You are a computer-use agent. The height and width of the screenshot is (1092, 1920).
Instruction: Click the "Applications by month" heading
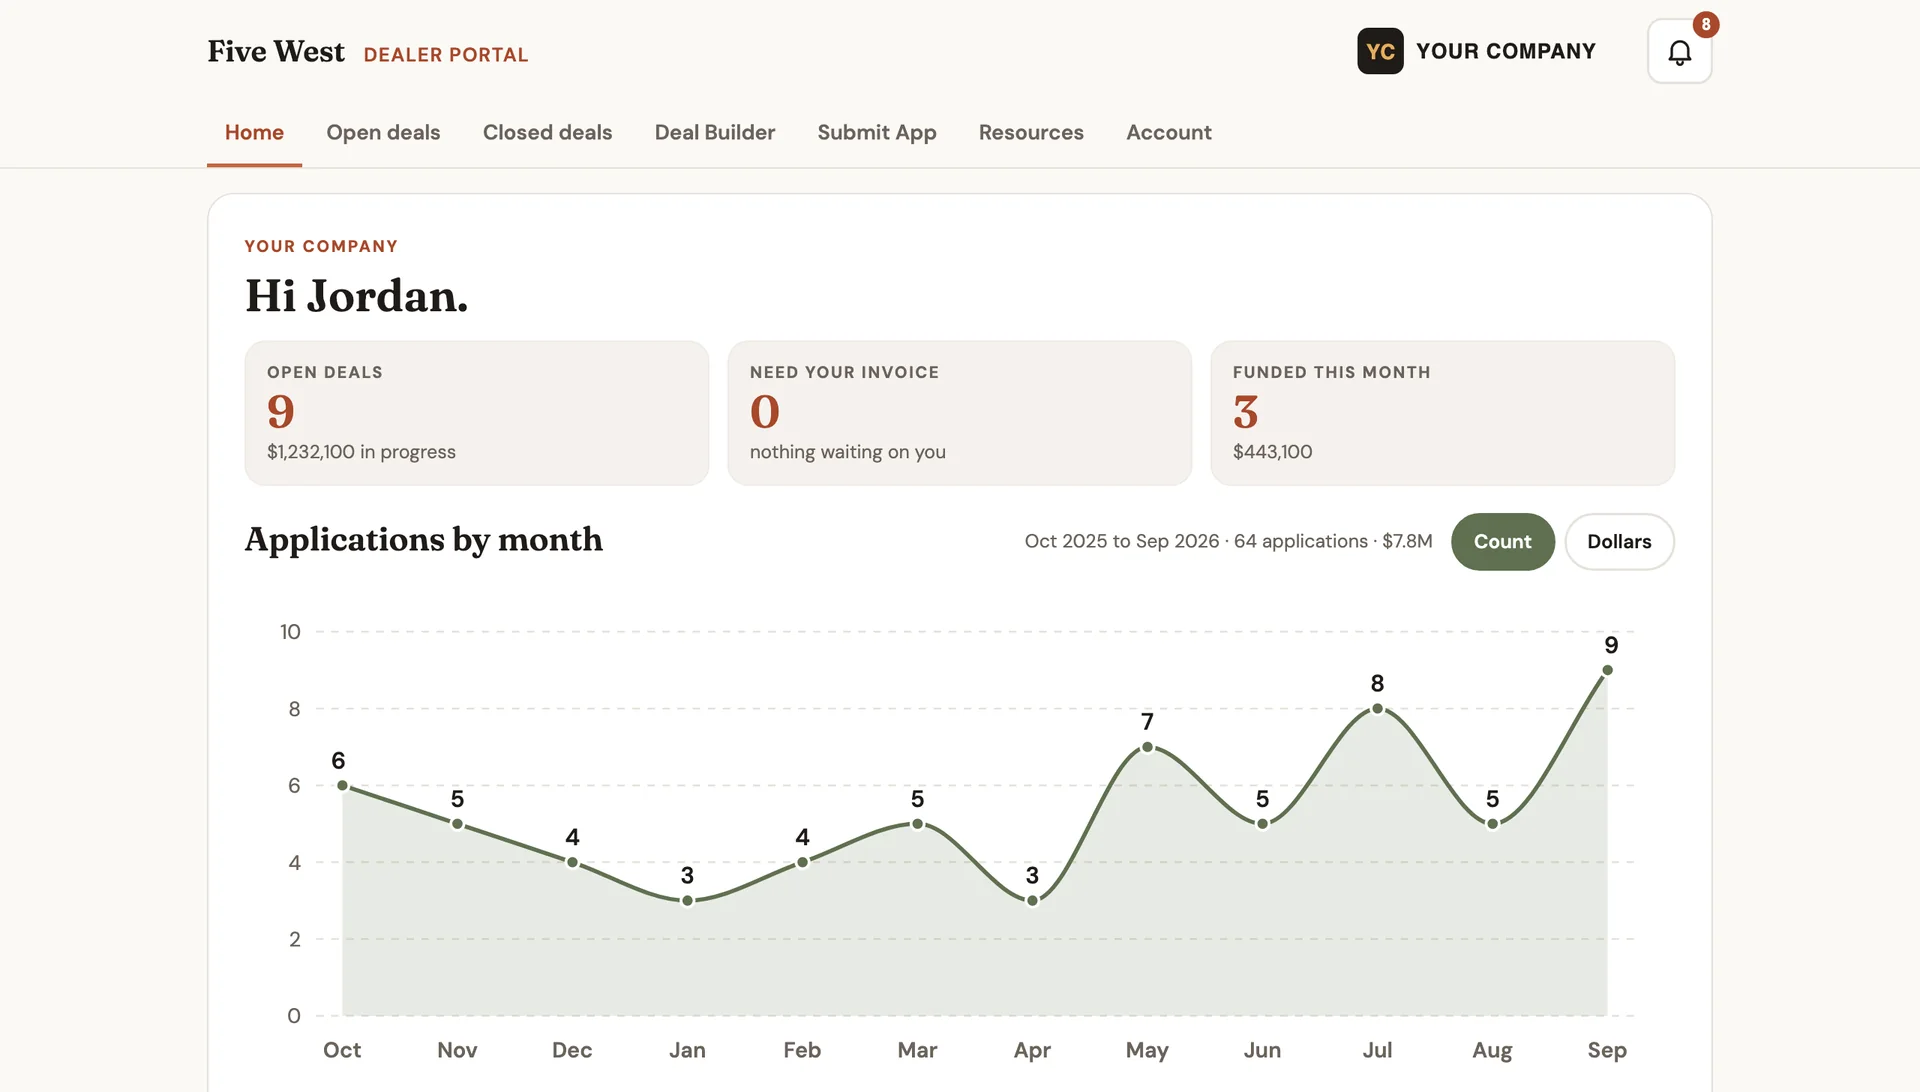[424, 540]
